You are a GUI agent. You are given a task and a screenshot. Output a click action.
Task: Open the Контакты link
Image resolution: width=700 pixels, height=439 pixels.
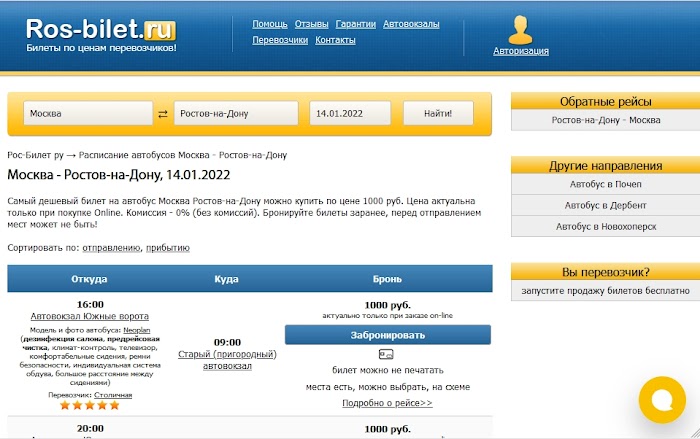coord(335,40)
